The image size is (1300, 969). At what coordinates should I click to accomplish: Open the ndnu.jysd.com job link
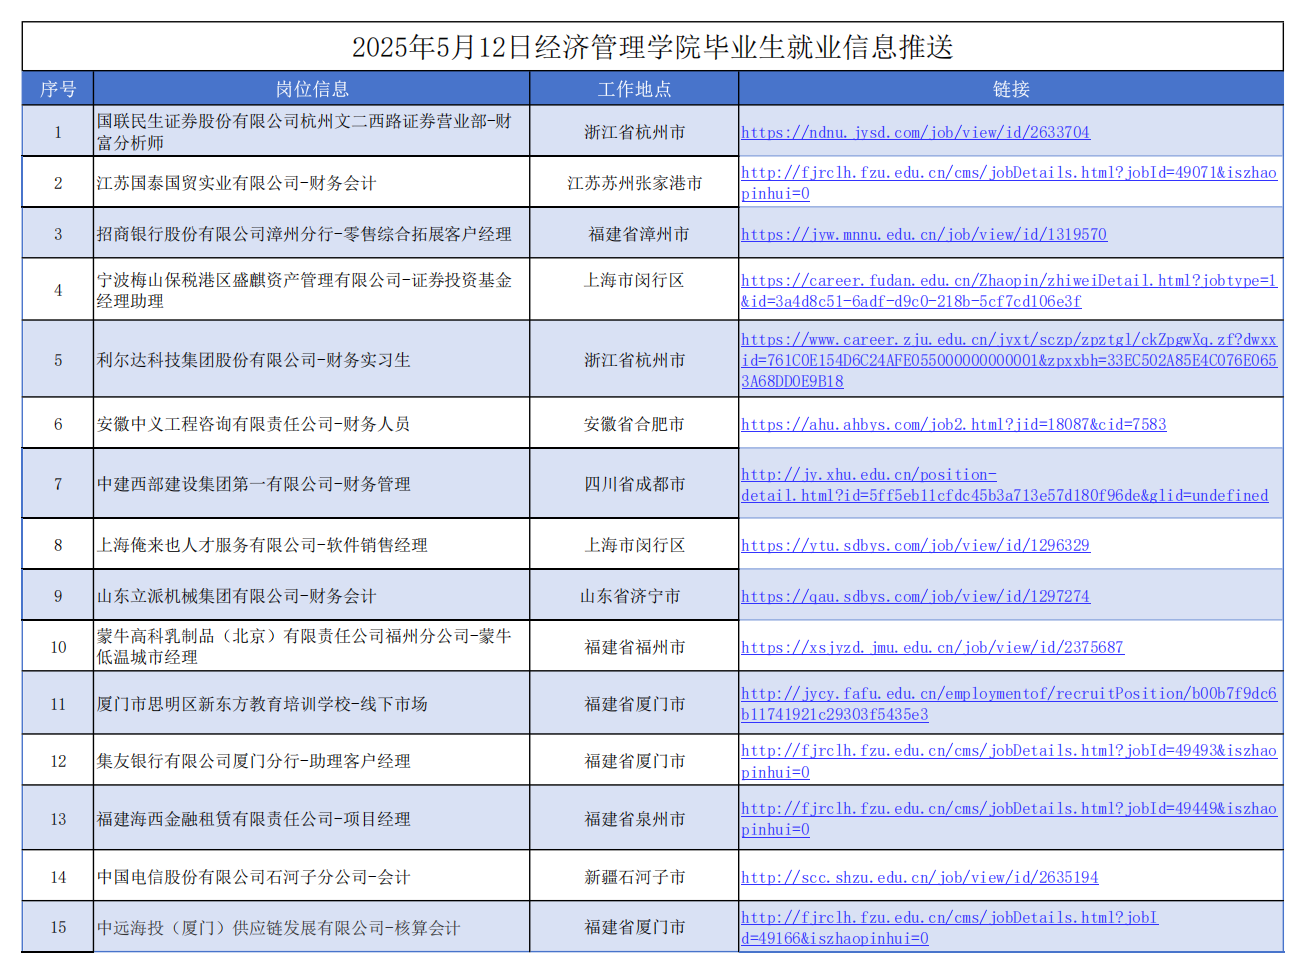pos(915,132)
